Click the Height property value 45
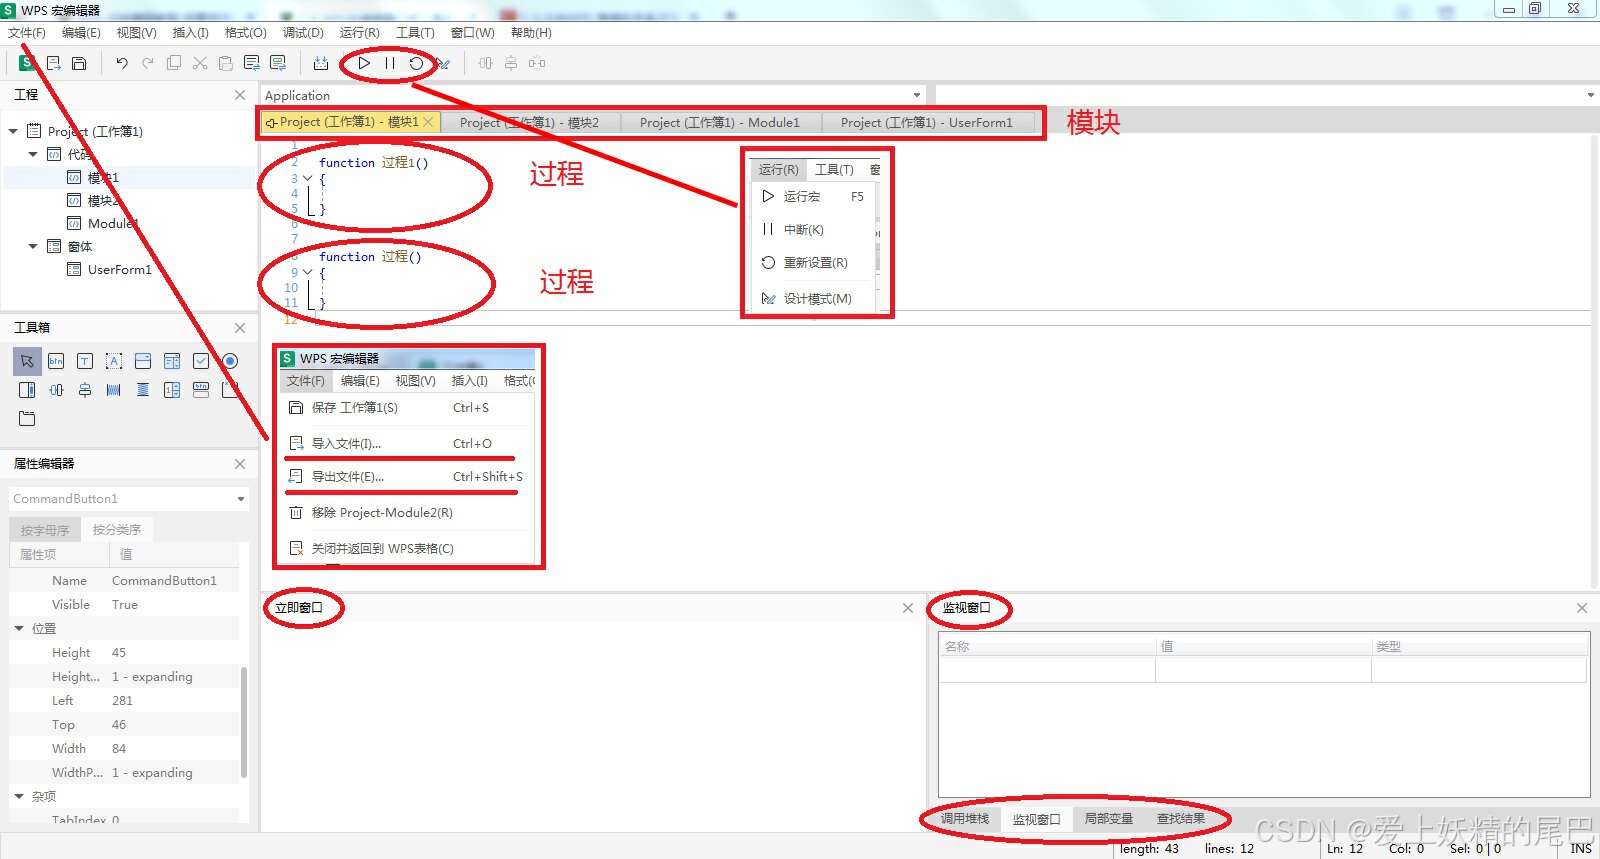 [x=119, y=653]
